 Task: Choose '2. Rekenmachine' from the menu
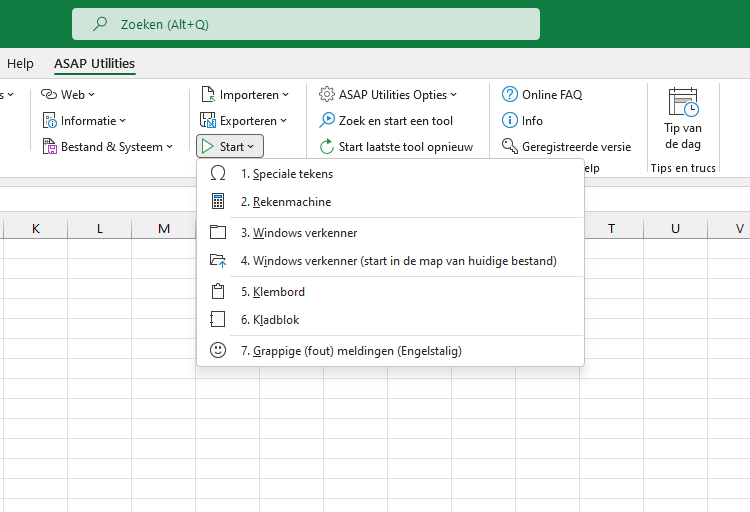tap(390, 201)
